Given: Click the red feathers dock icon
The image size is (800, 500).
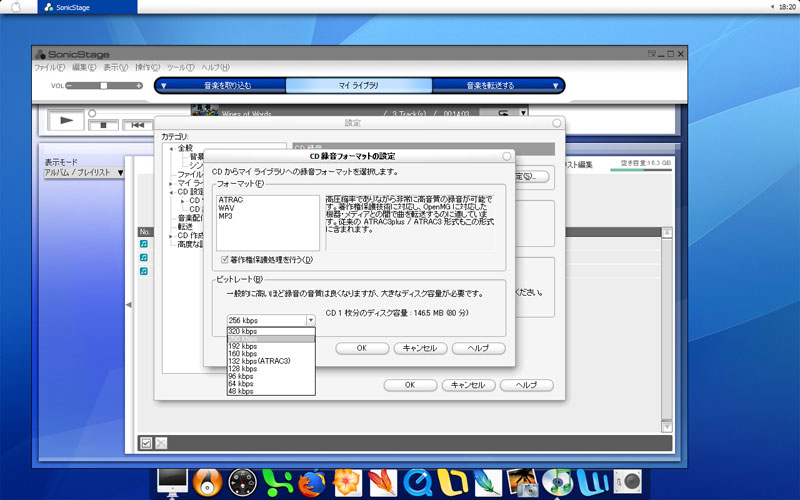Looking at the screenshot, I should (382, 483).
